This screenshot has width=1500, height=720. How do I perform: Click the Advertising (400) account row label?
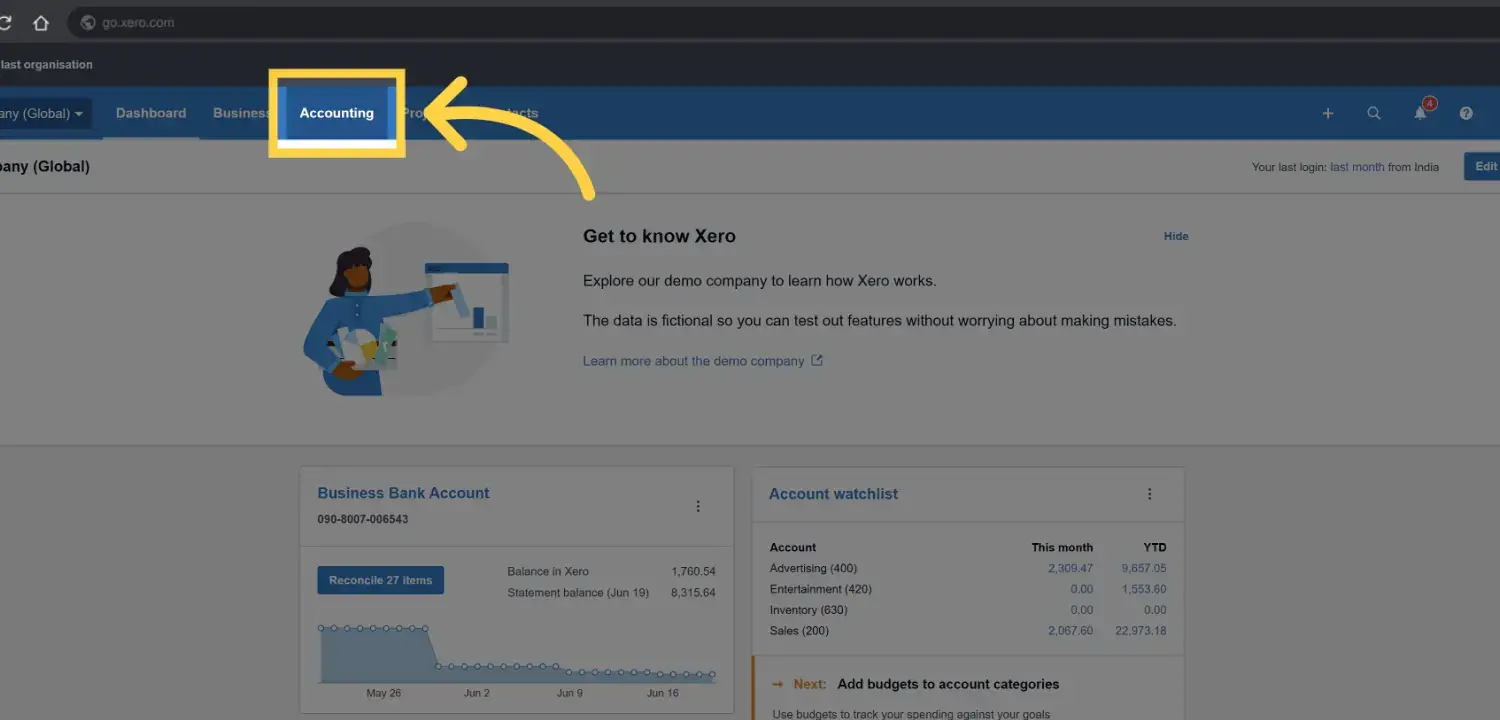pos(813,568)
